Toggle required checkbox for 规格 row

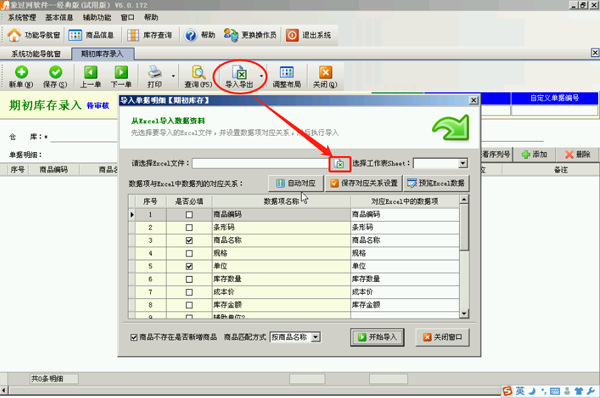click(189, 253)
